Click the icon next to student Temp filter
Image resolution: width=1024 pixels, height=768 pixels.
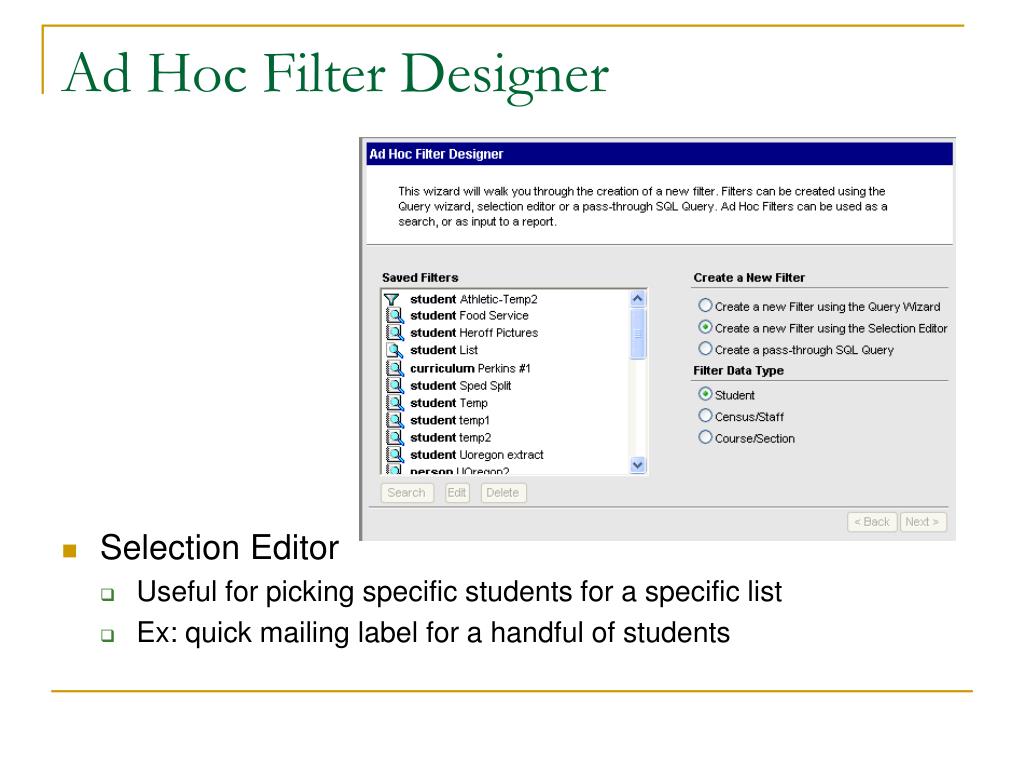[394, 403]
